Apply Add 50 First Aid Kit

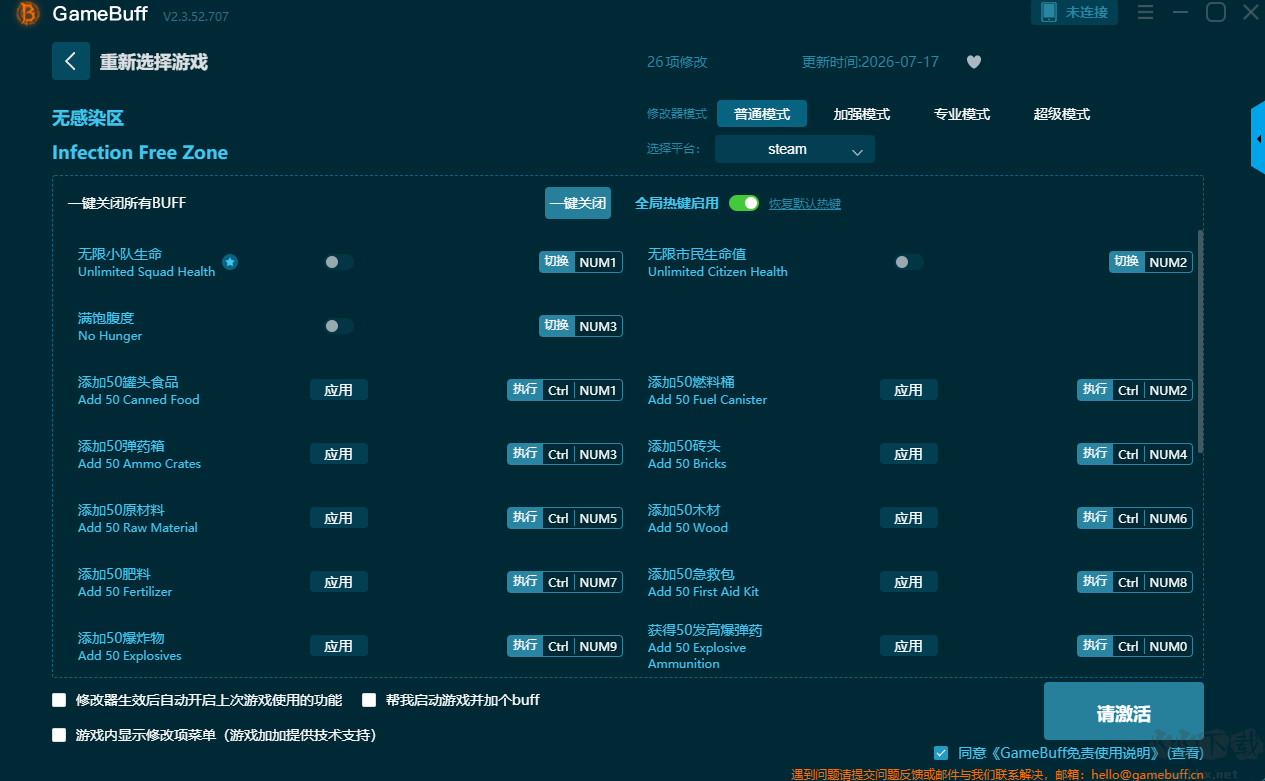point(909,582)
